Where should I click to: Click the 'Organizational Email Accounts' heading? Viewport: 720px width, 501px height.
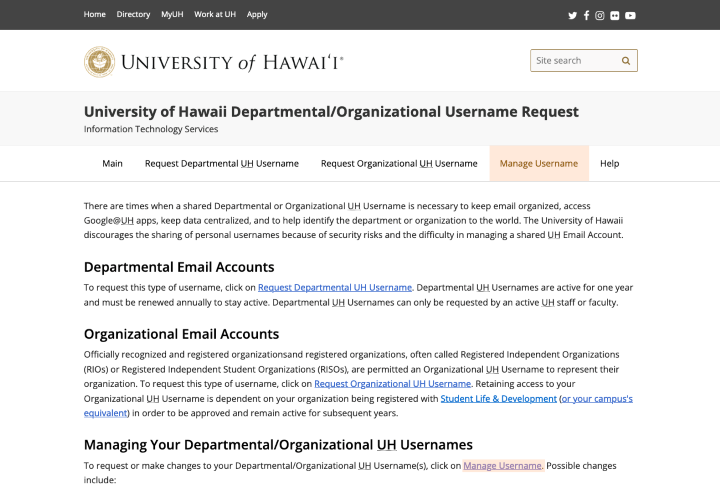coord(181,334)
